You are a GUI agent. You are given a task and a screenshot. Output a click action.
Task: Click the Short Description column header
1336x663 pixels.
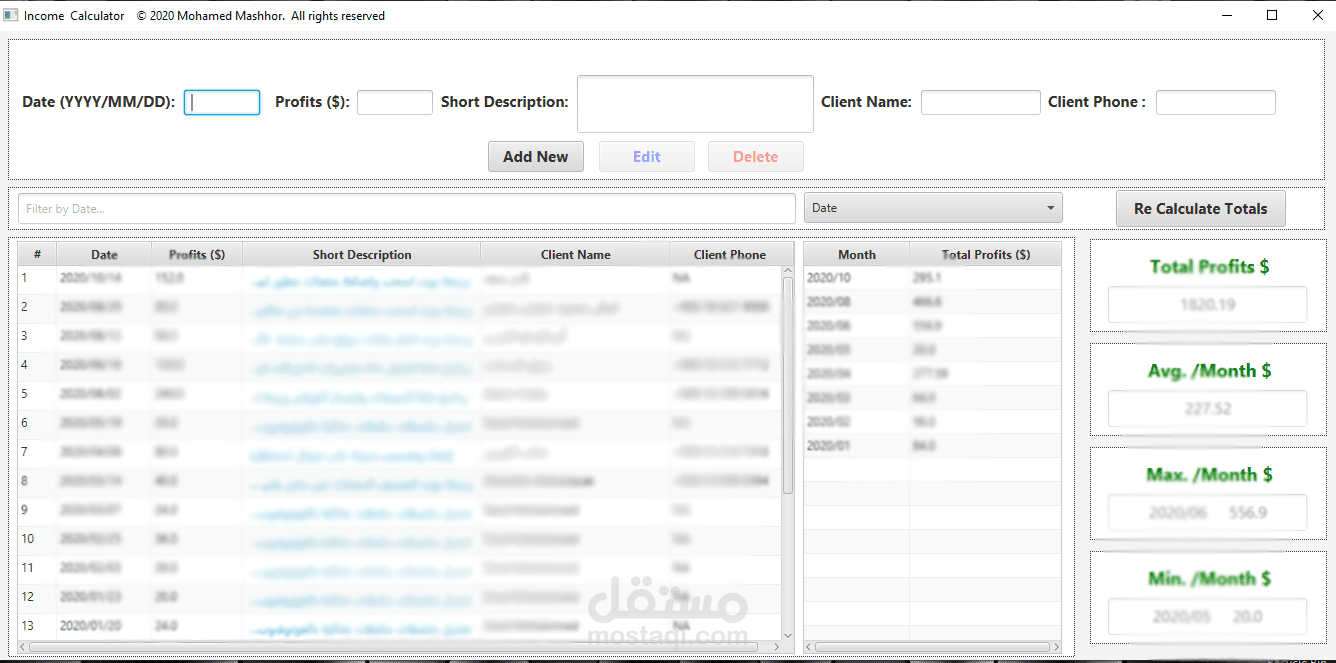(x=362, y=254)
